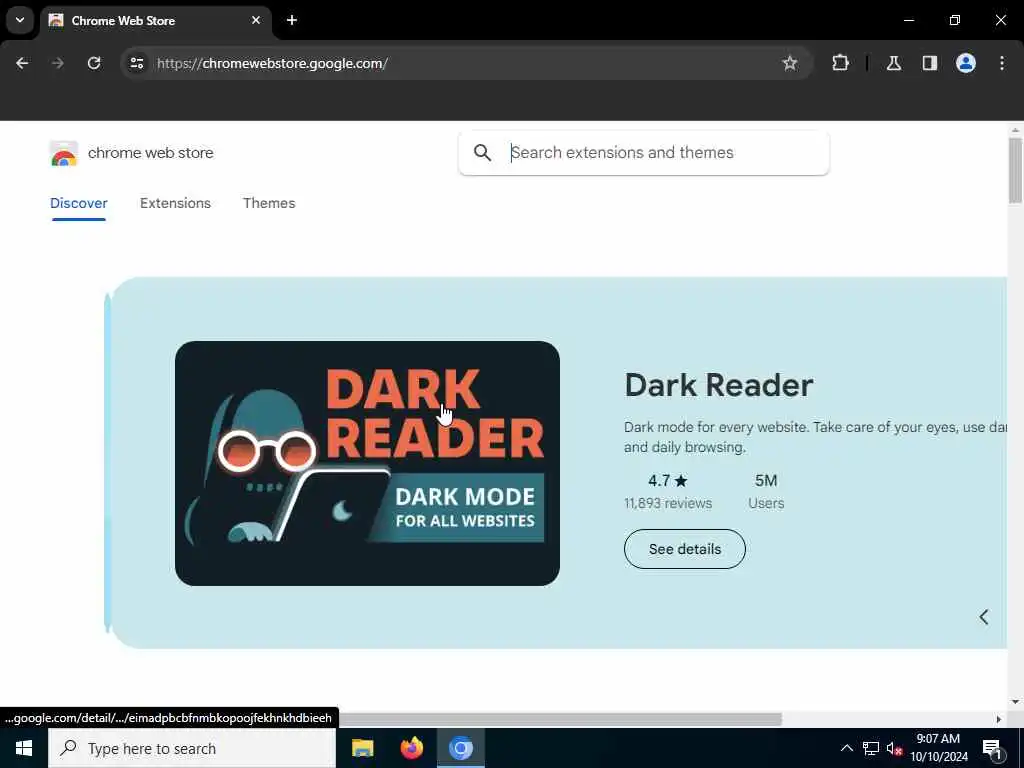The height and width of the screenshot is (768, 1024).
Task: Click the Dark Reader title
Action: pyautogui.click(x=718, y=385)
